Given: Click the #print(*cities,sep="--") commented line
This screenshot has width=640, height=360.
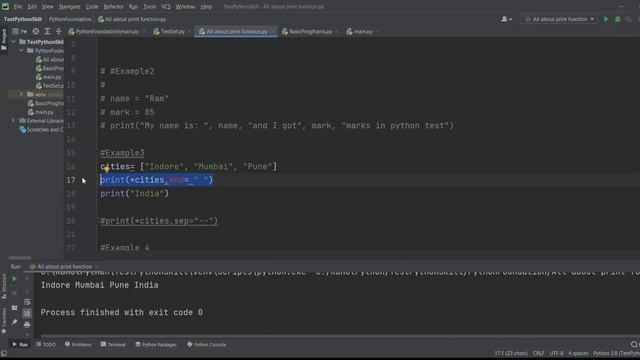Looking at the screenshot, I should click(159, 221).
